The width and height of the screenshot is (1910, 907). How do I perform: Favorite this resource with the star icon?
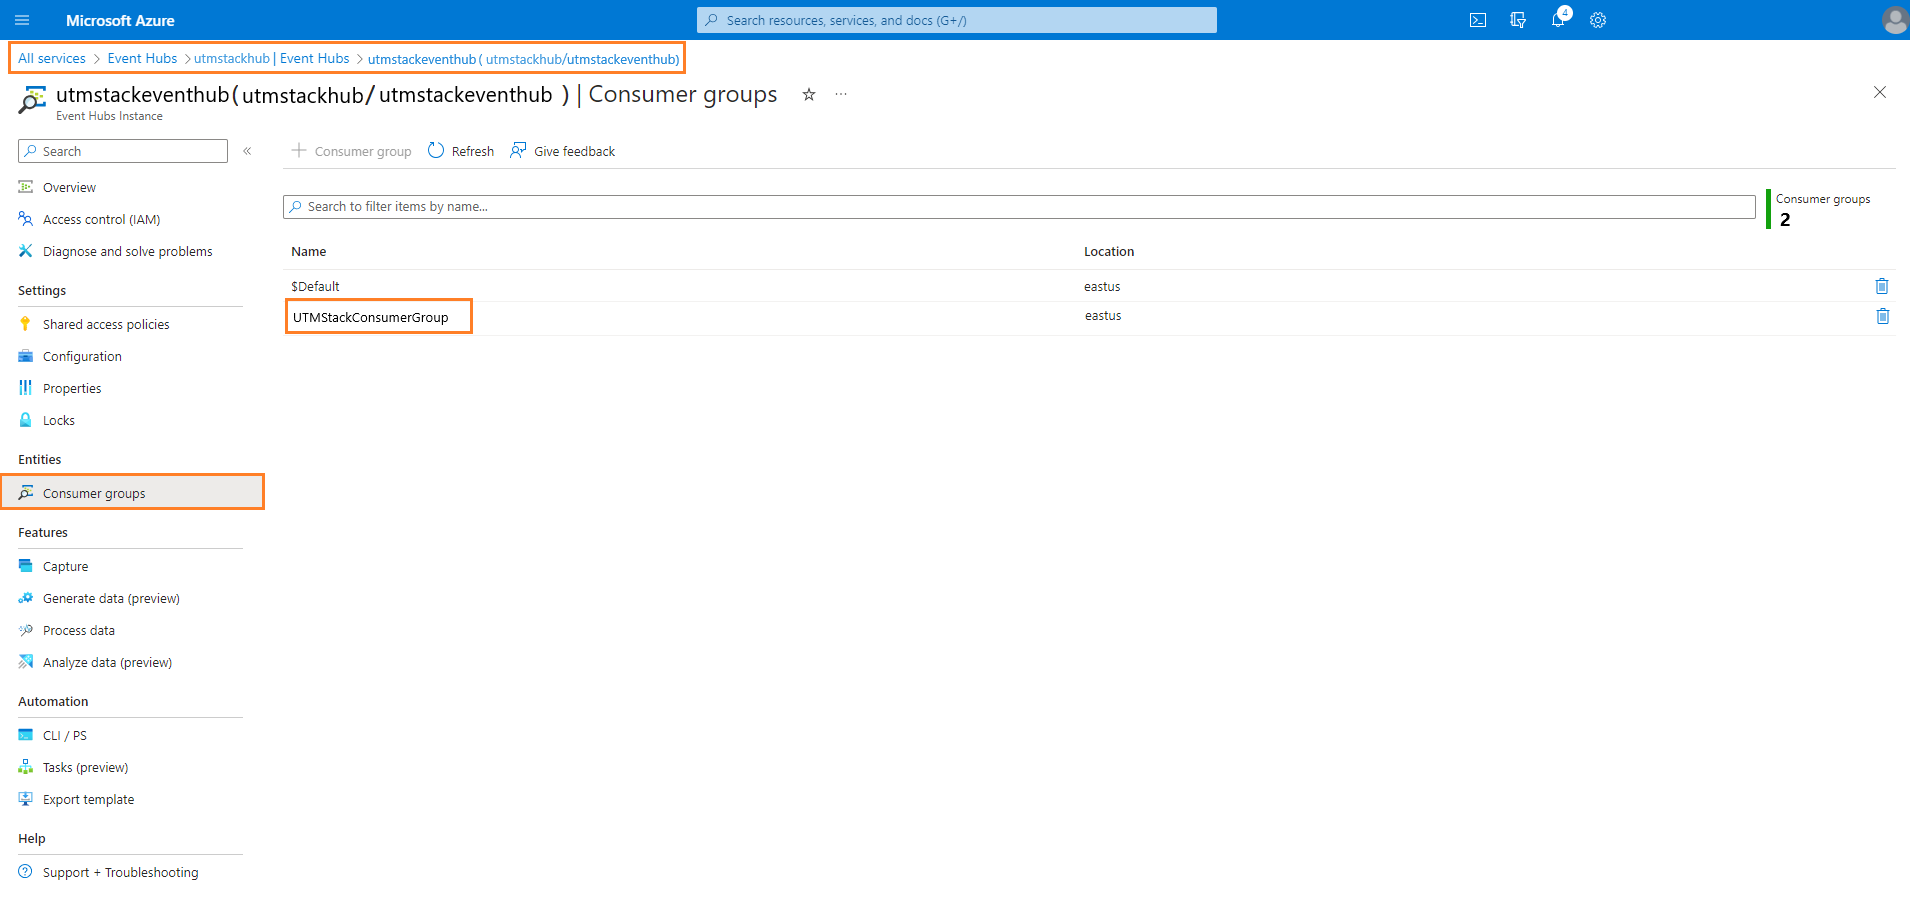click(809, 94)
